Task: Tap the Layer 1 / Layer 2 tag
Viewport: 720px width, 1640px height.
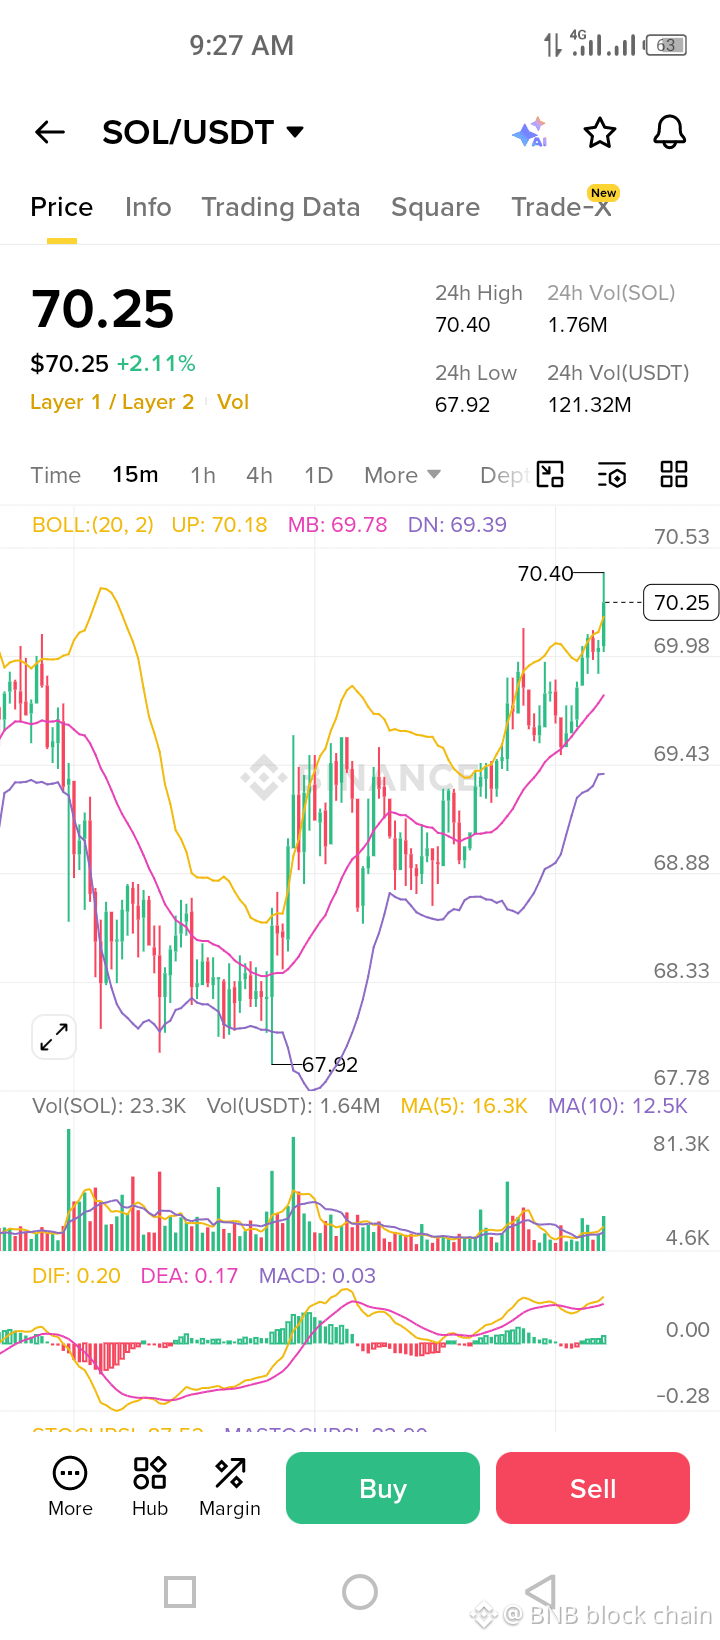Action: tap(112, 402)
